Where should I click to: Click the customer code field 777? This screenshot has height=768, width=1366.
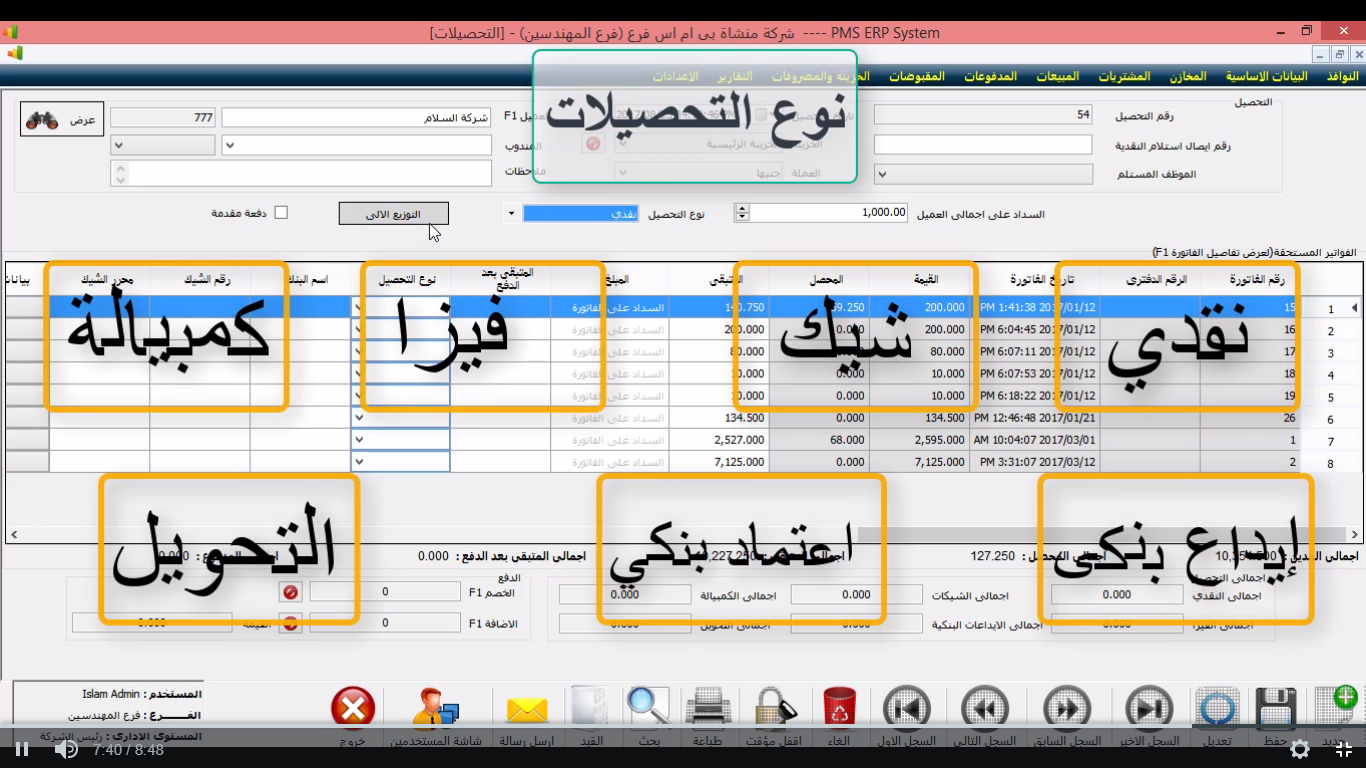[x=163, y=118]
